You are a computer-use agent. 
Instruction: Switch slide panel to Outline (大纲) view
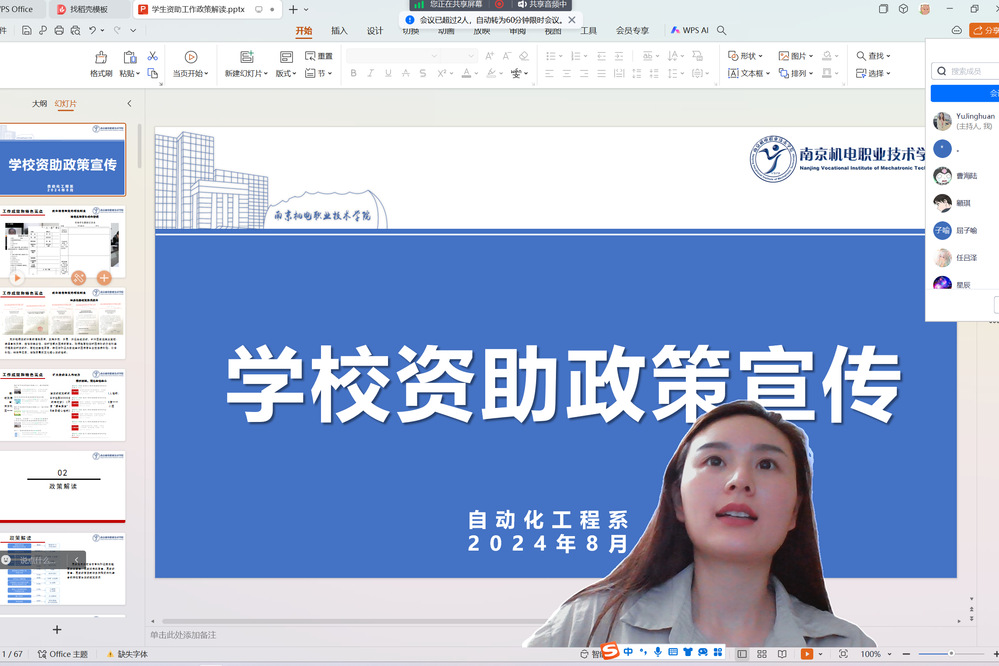[x=39, y=104]
